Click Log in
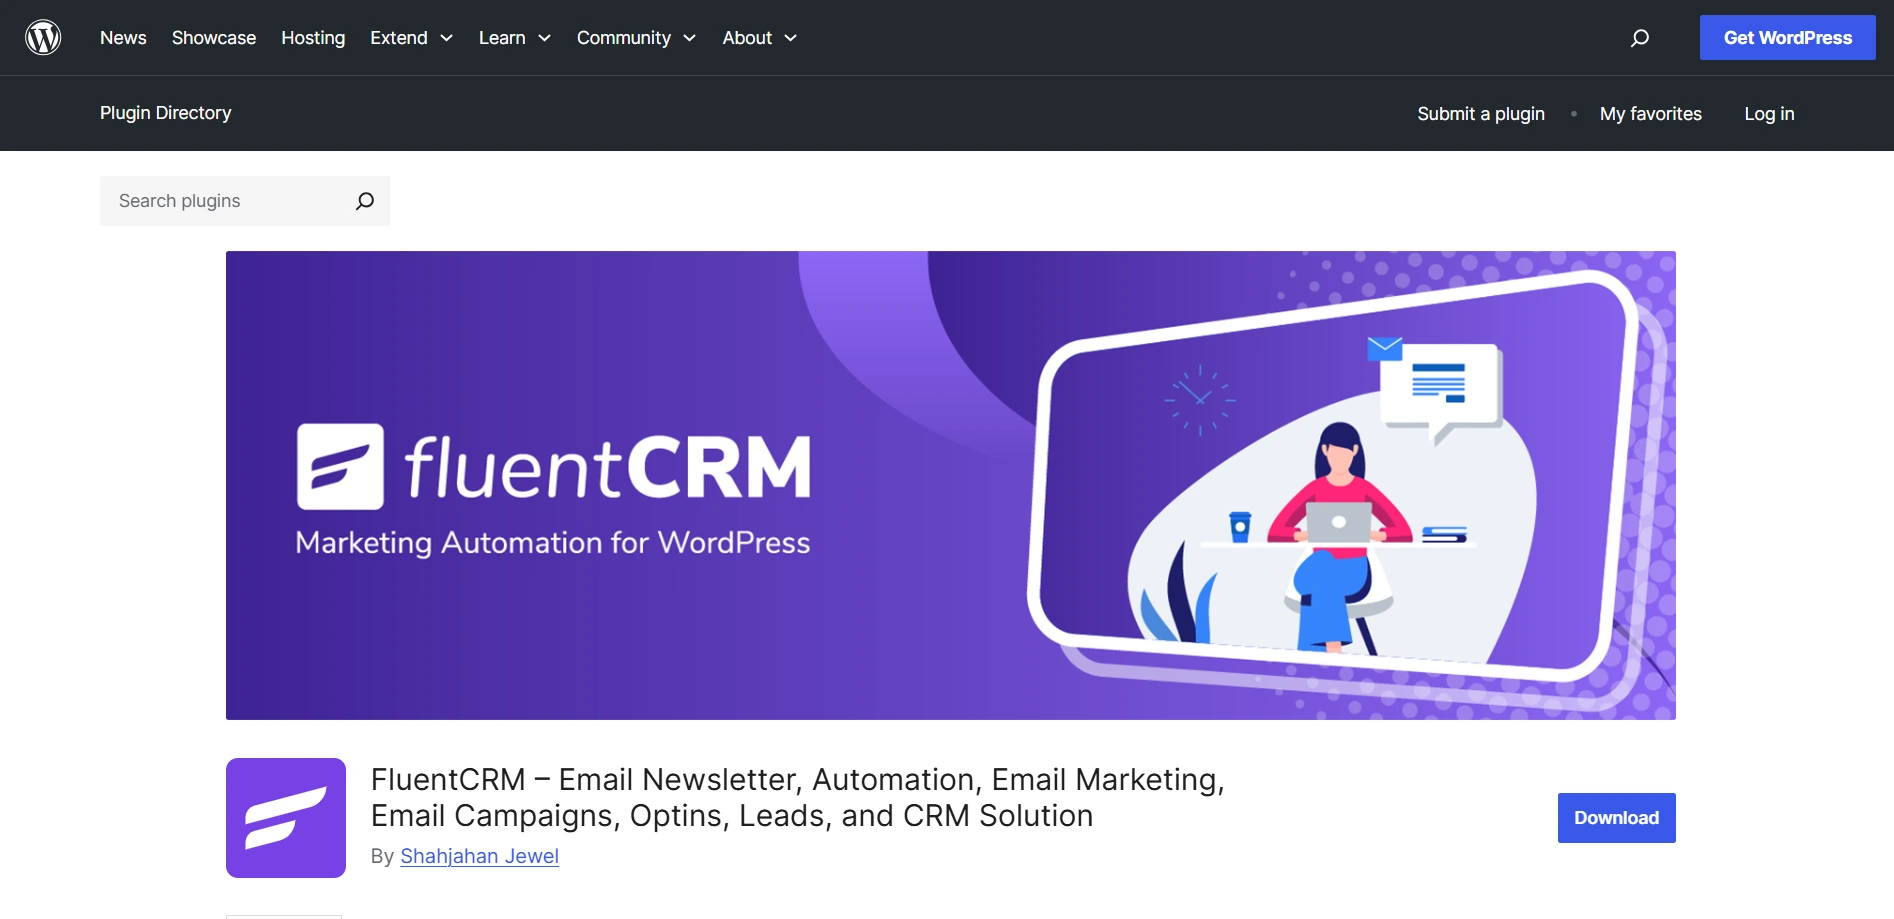This screenshot has width=1894, height=919. (1768, 113)
